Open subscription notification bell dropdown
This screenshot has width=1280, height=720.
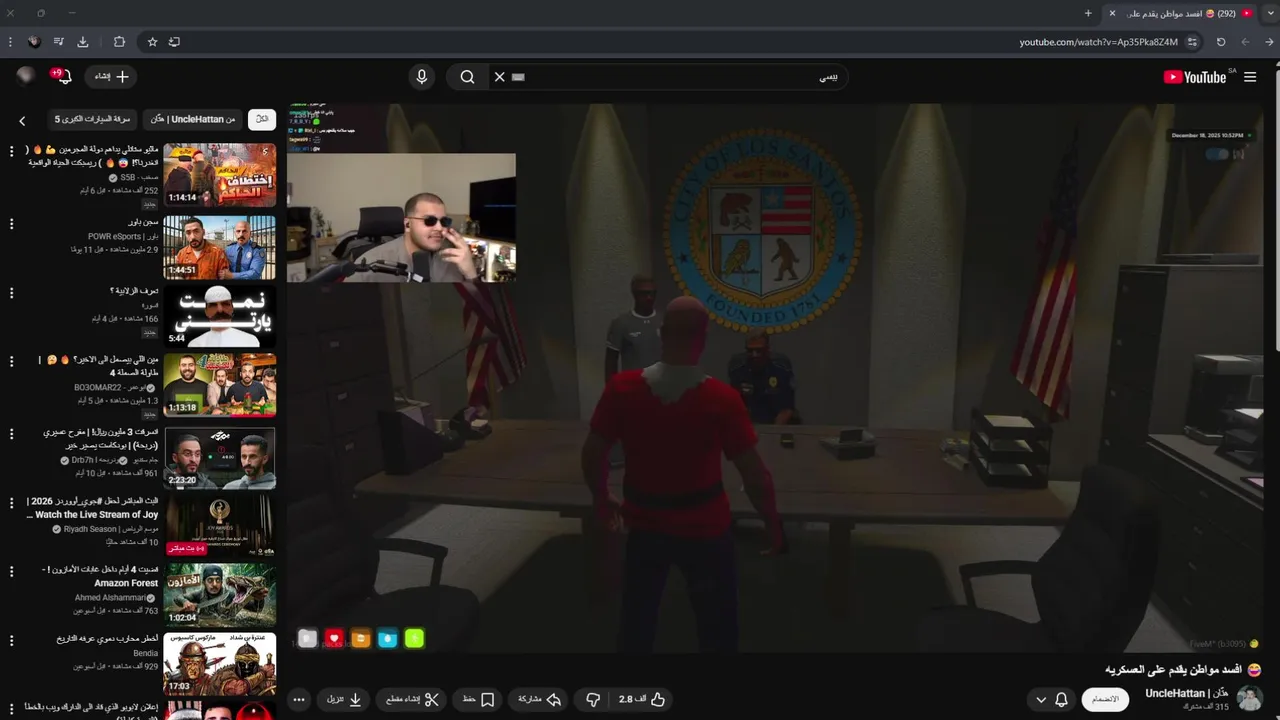click(x=1050, y=699)
